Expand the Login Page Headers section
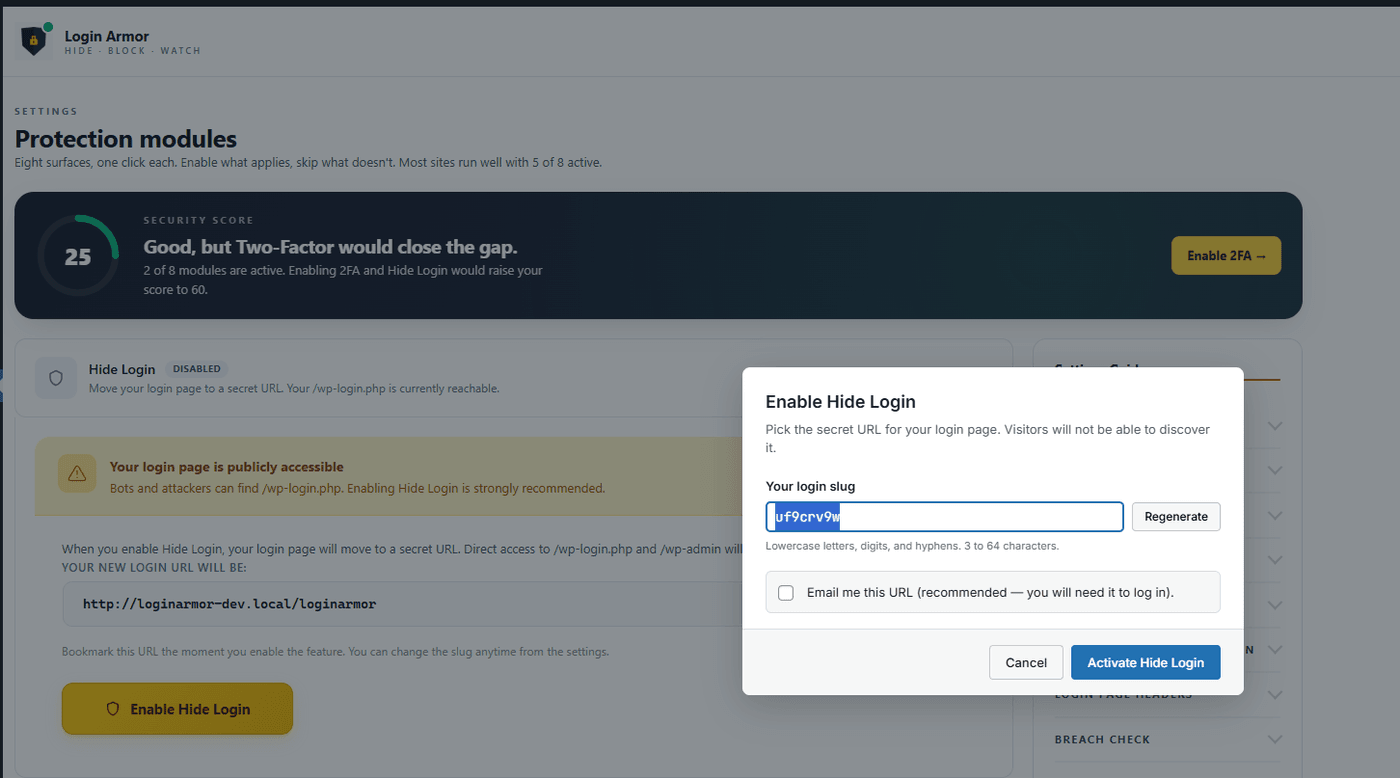This screenshot has width=1400, height=778. coord(1276,694)
